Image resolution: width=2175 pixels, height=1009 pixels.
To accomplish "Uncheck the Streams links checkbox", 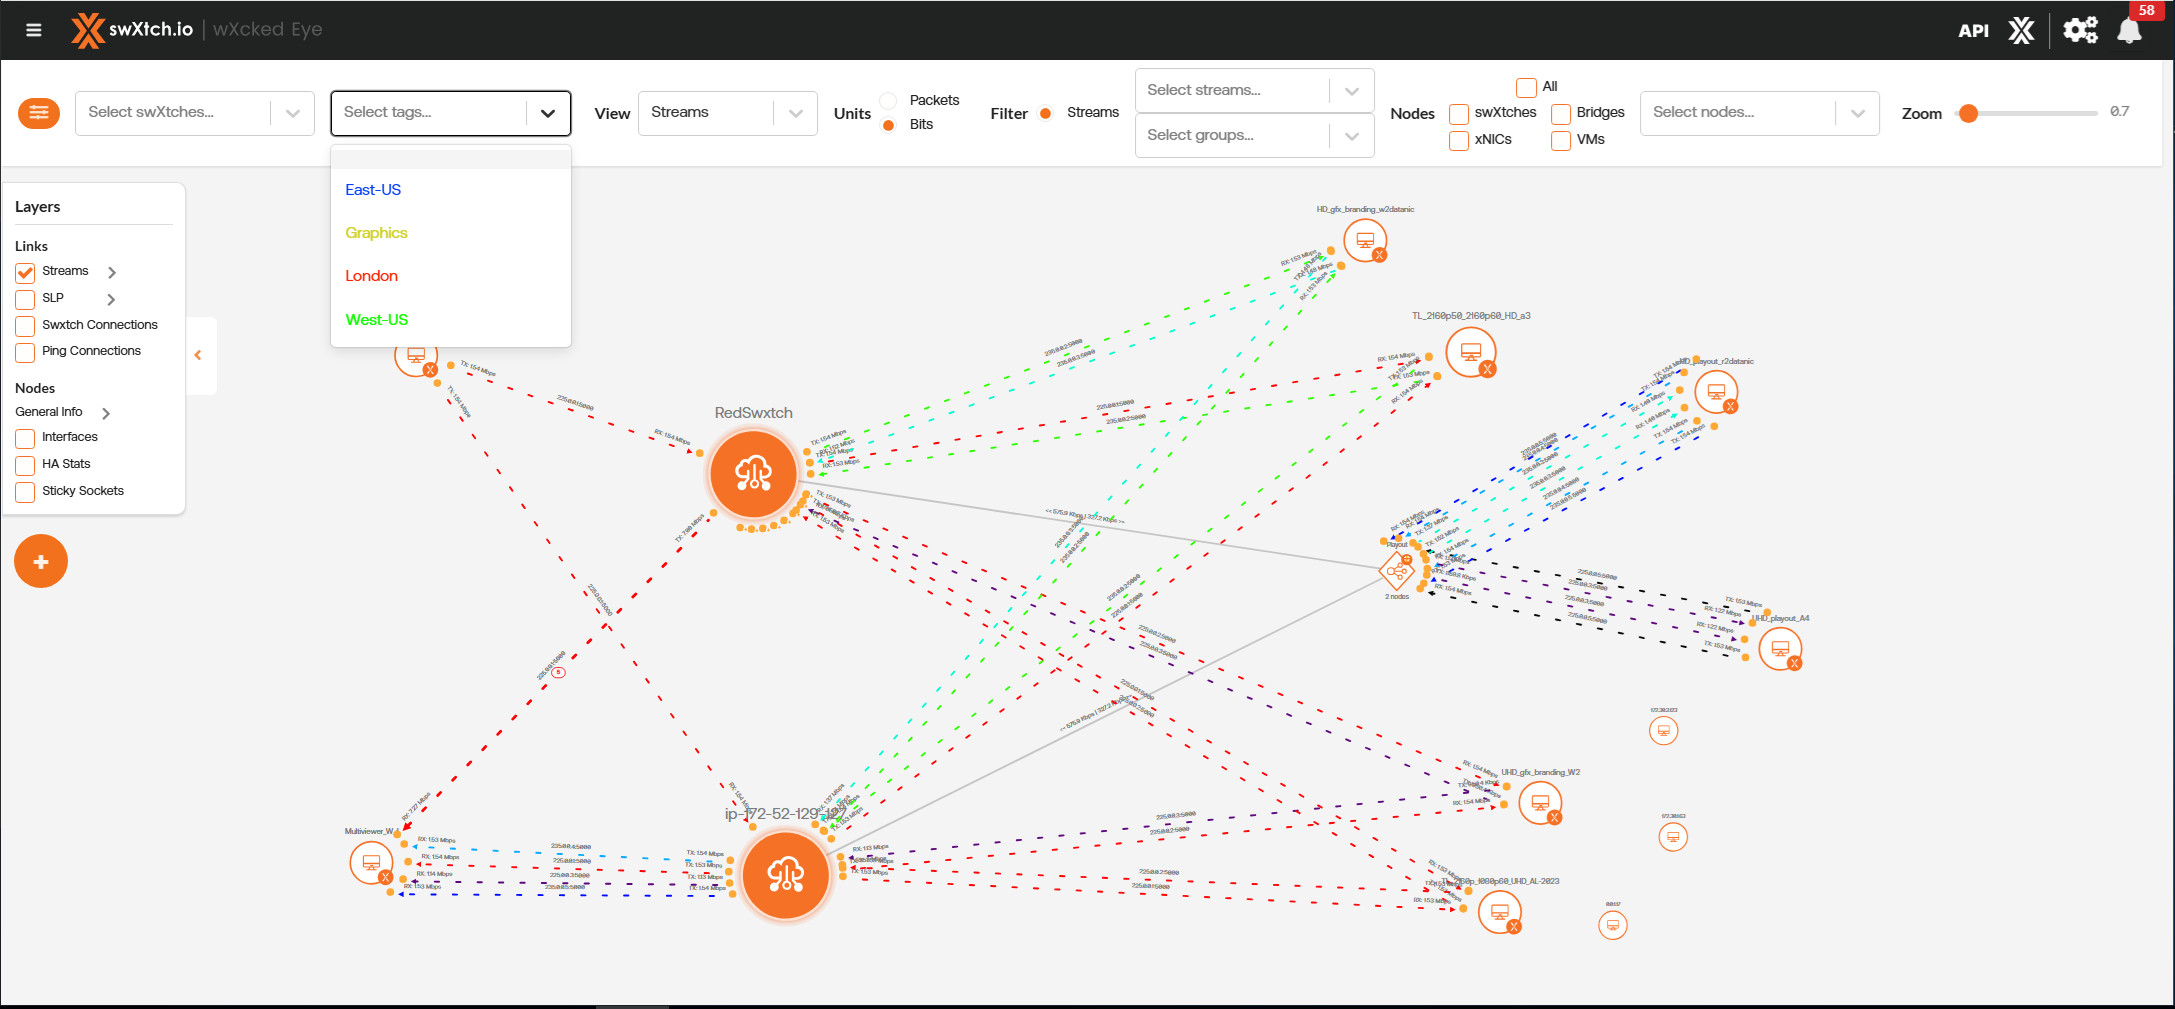I will (x=25, y=272).
